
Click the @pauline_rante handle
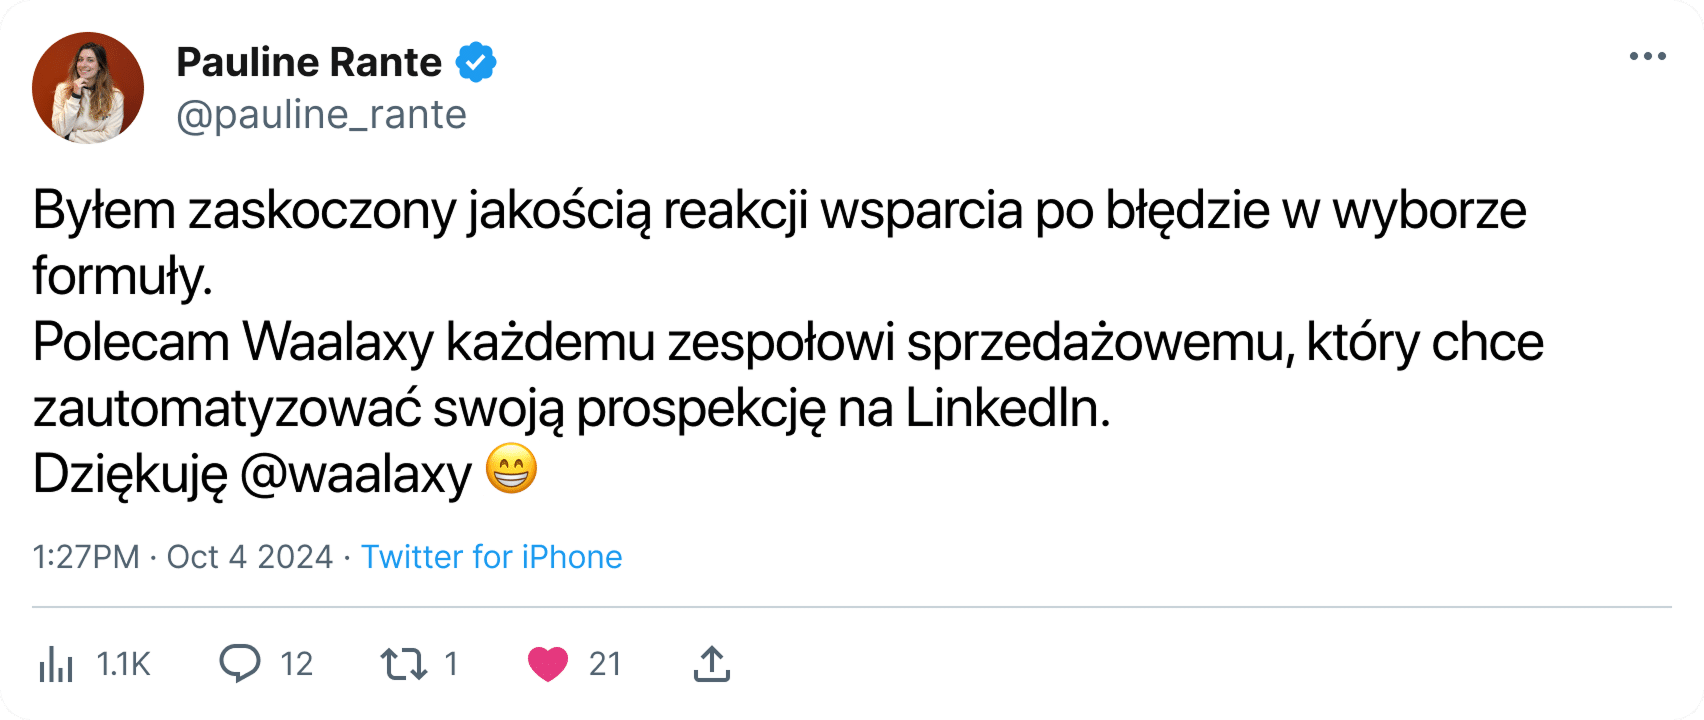pyautogui.click(x=321, y=114)
